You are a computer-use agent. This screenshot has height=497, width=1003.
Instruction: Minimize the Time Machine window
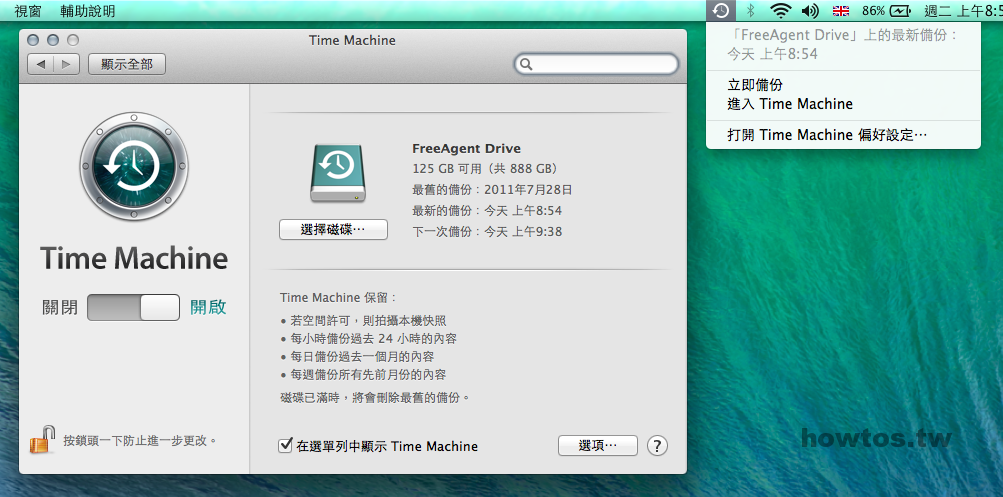pyautogui.click(x=53, y=40)
